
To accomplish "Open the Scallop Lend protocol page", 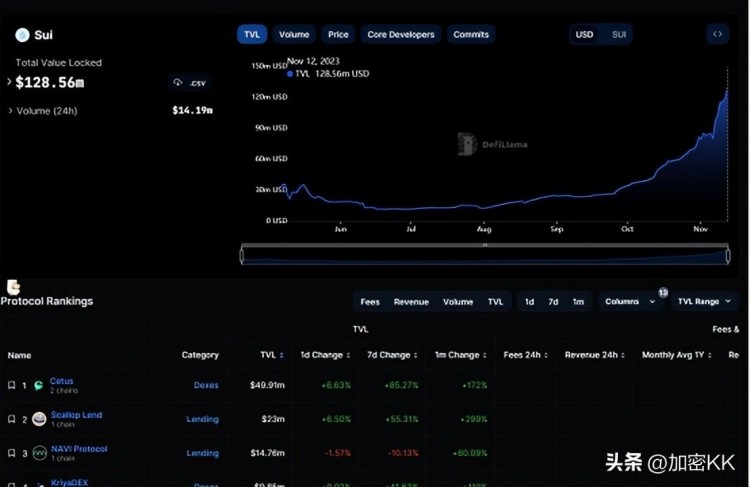I will 77,415.
